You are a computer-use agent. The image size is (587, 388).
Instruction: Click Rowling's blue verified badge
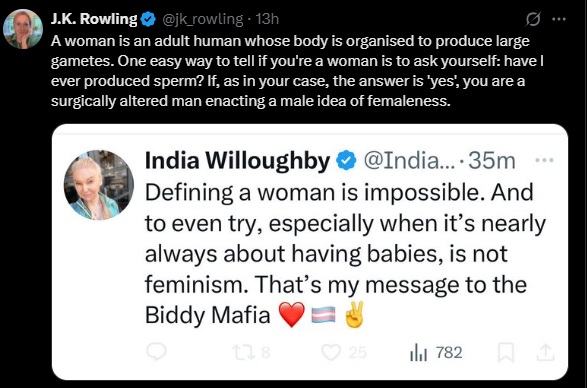[x=148, y=19]
